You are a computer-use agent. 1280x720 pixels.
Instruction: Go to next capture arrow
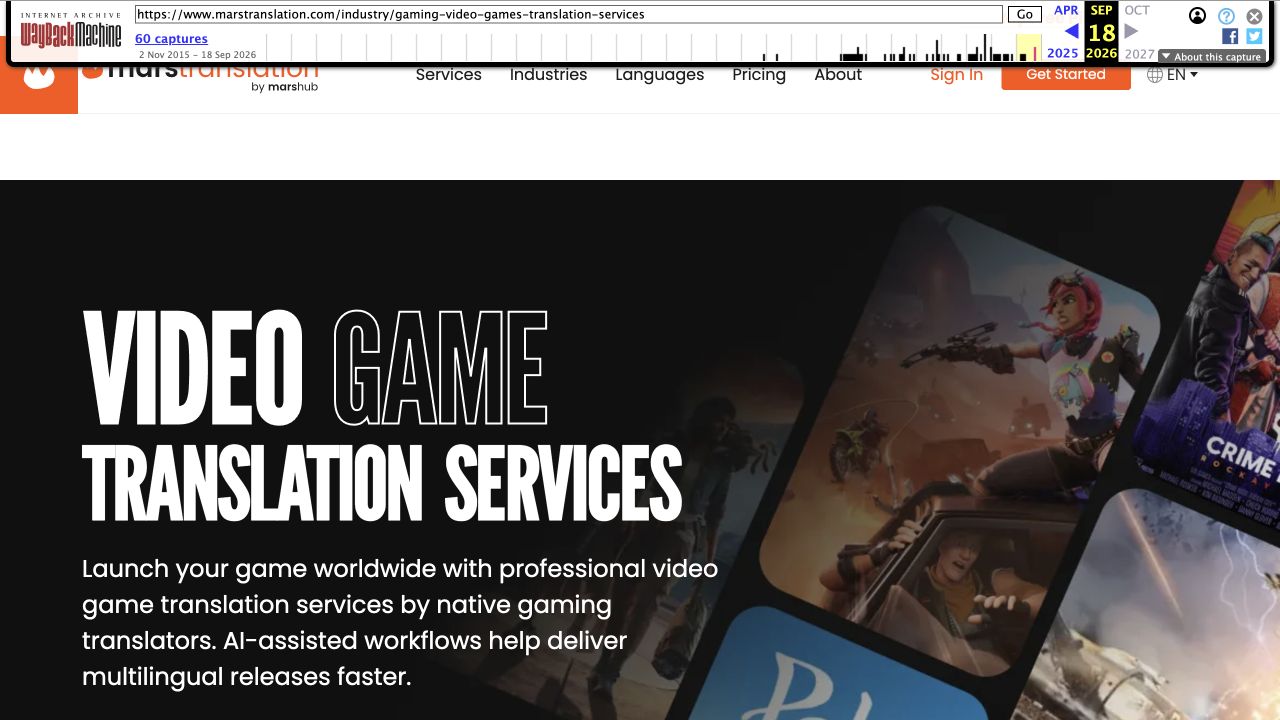coord(1132,31)
